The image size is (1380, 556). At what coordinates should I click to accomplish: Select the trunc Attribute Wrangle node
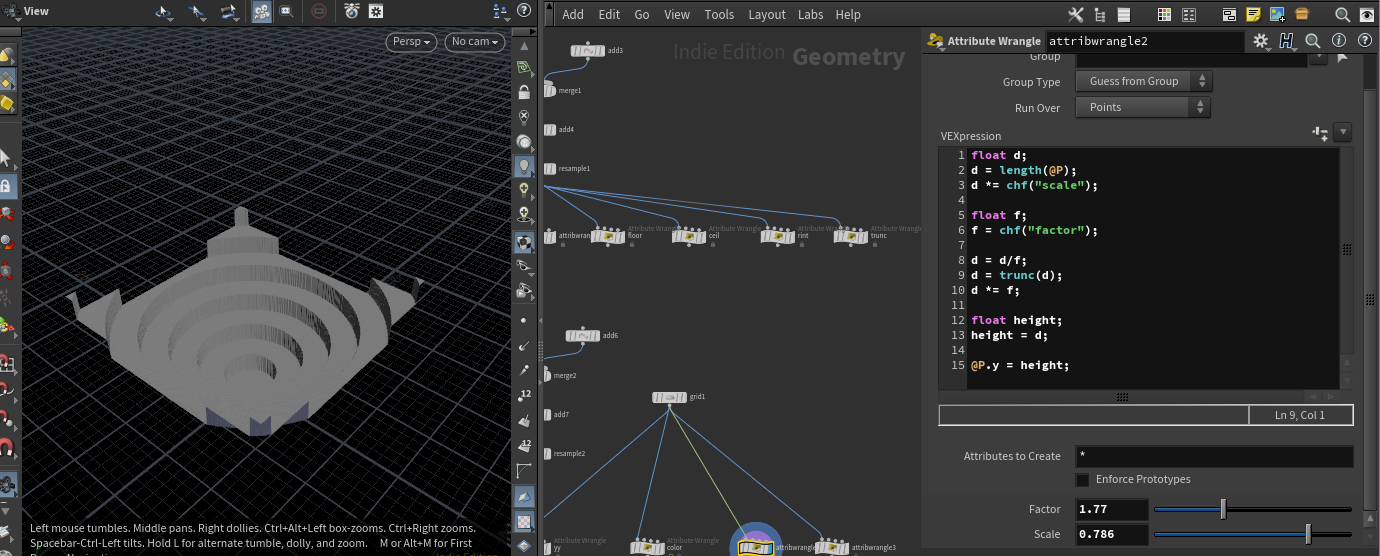[852, 236]
